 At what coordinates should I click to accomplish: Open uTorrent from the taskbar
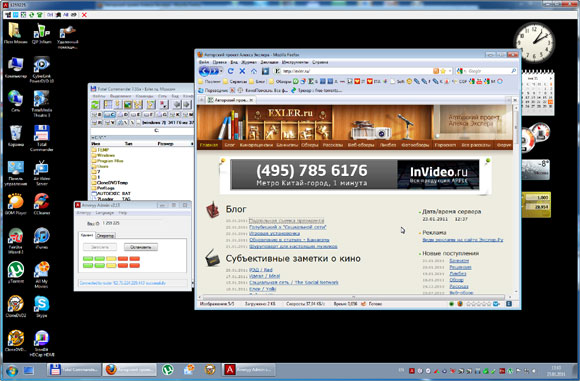click(168, 370)
